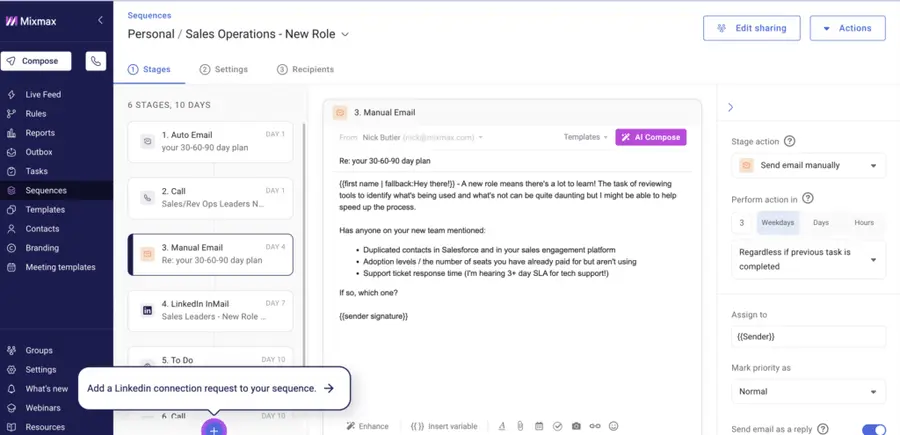Click the Insert variable button

pyautogui.click(x=444, y=426)
